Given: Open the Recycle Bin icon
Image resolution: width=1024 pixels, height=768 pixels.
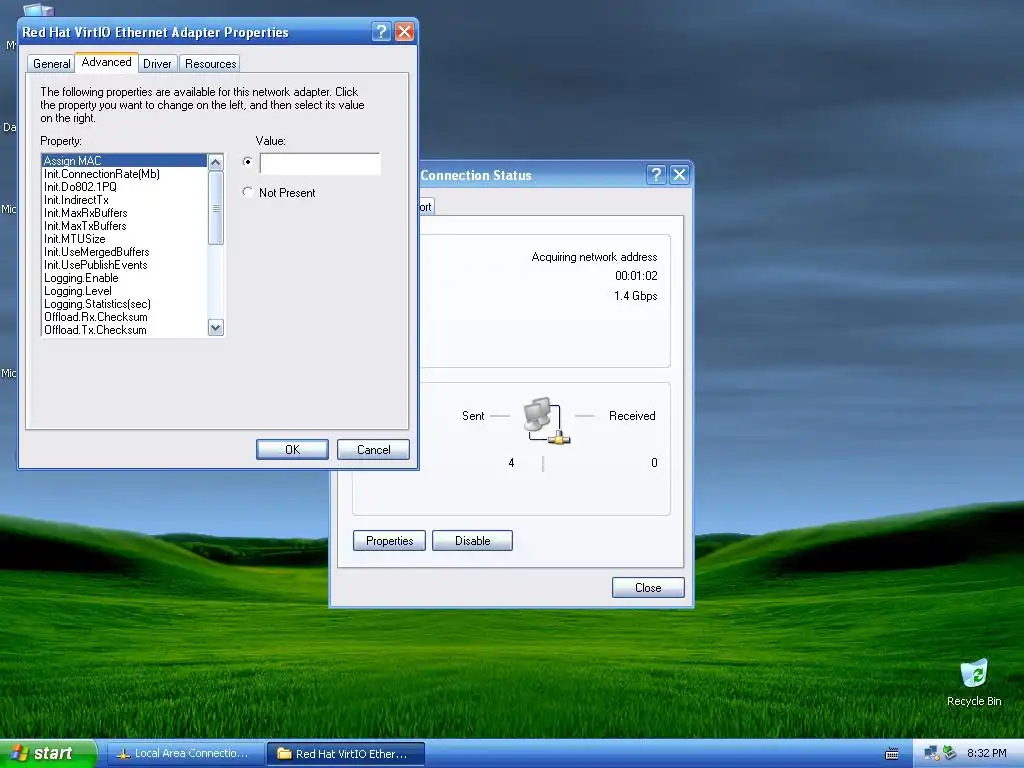Looking at the screenshot, I should point(974,683).
